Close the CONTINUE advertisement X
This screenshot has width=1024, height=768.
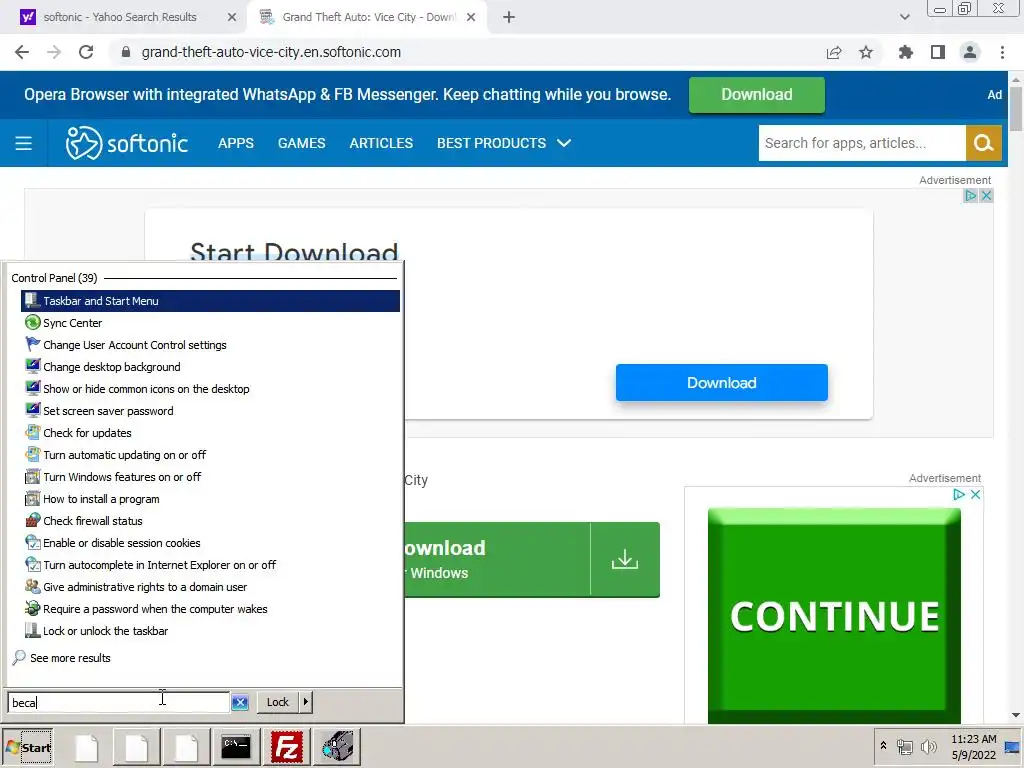[x=975, y=494]
